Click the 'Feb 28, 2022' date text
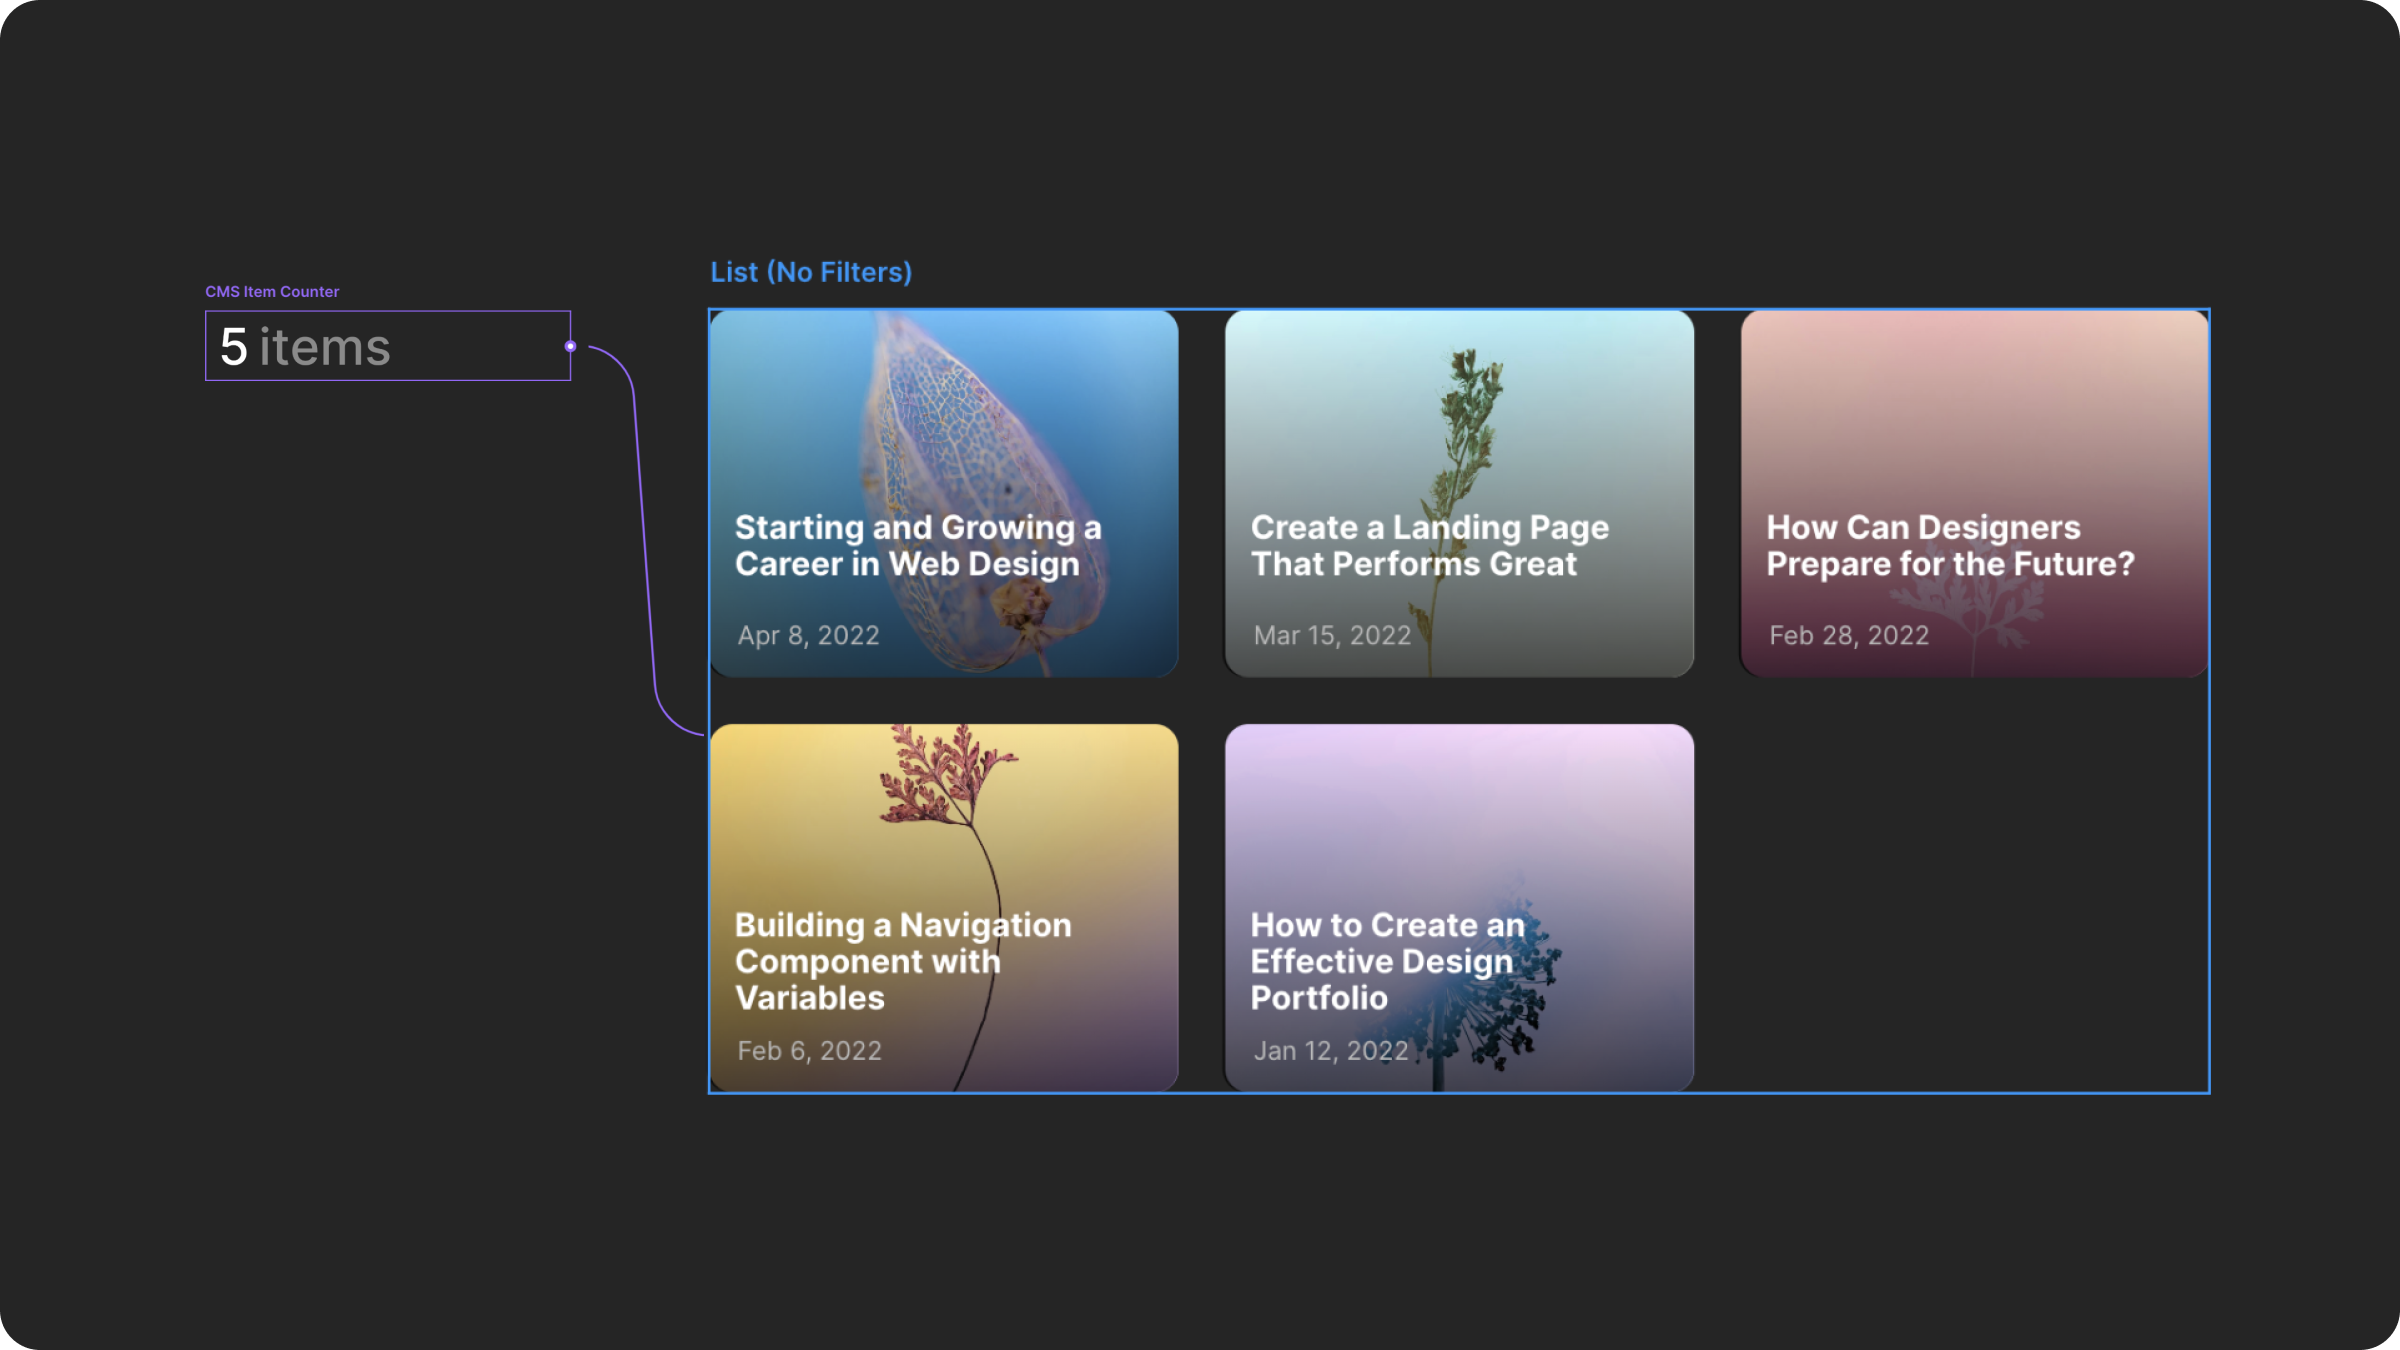The image size is (2400, 1350). click(x=1848, y=636)
